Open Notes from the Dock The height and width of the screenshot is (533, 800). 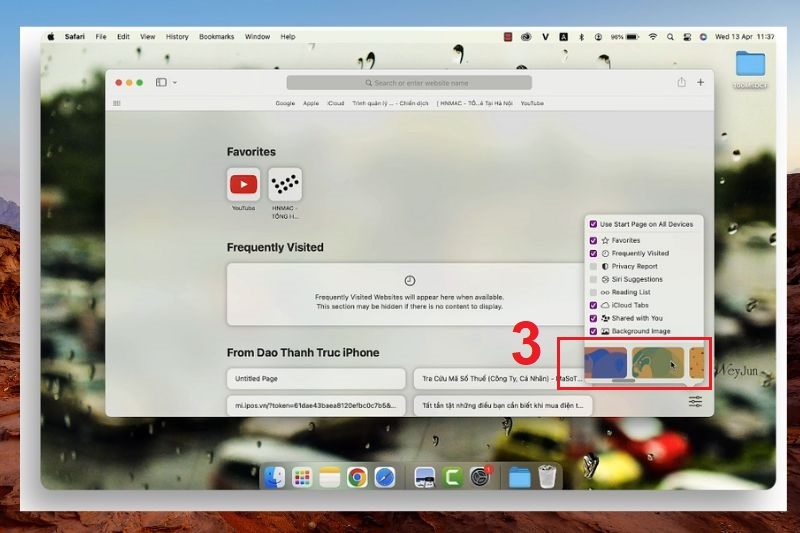coord(330,478)
